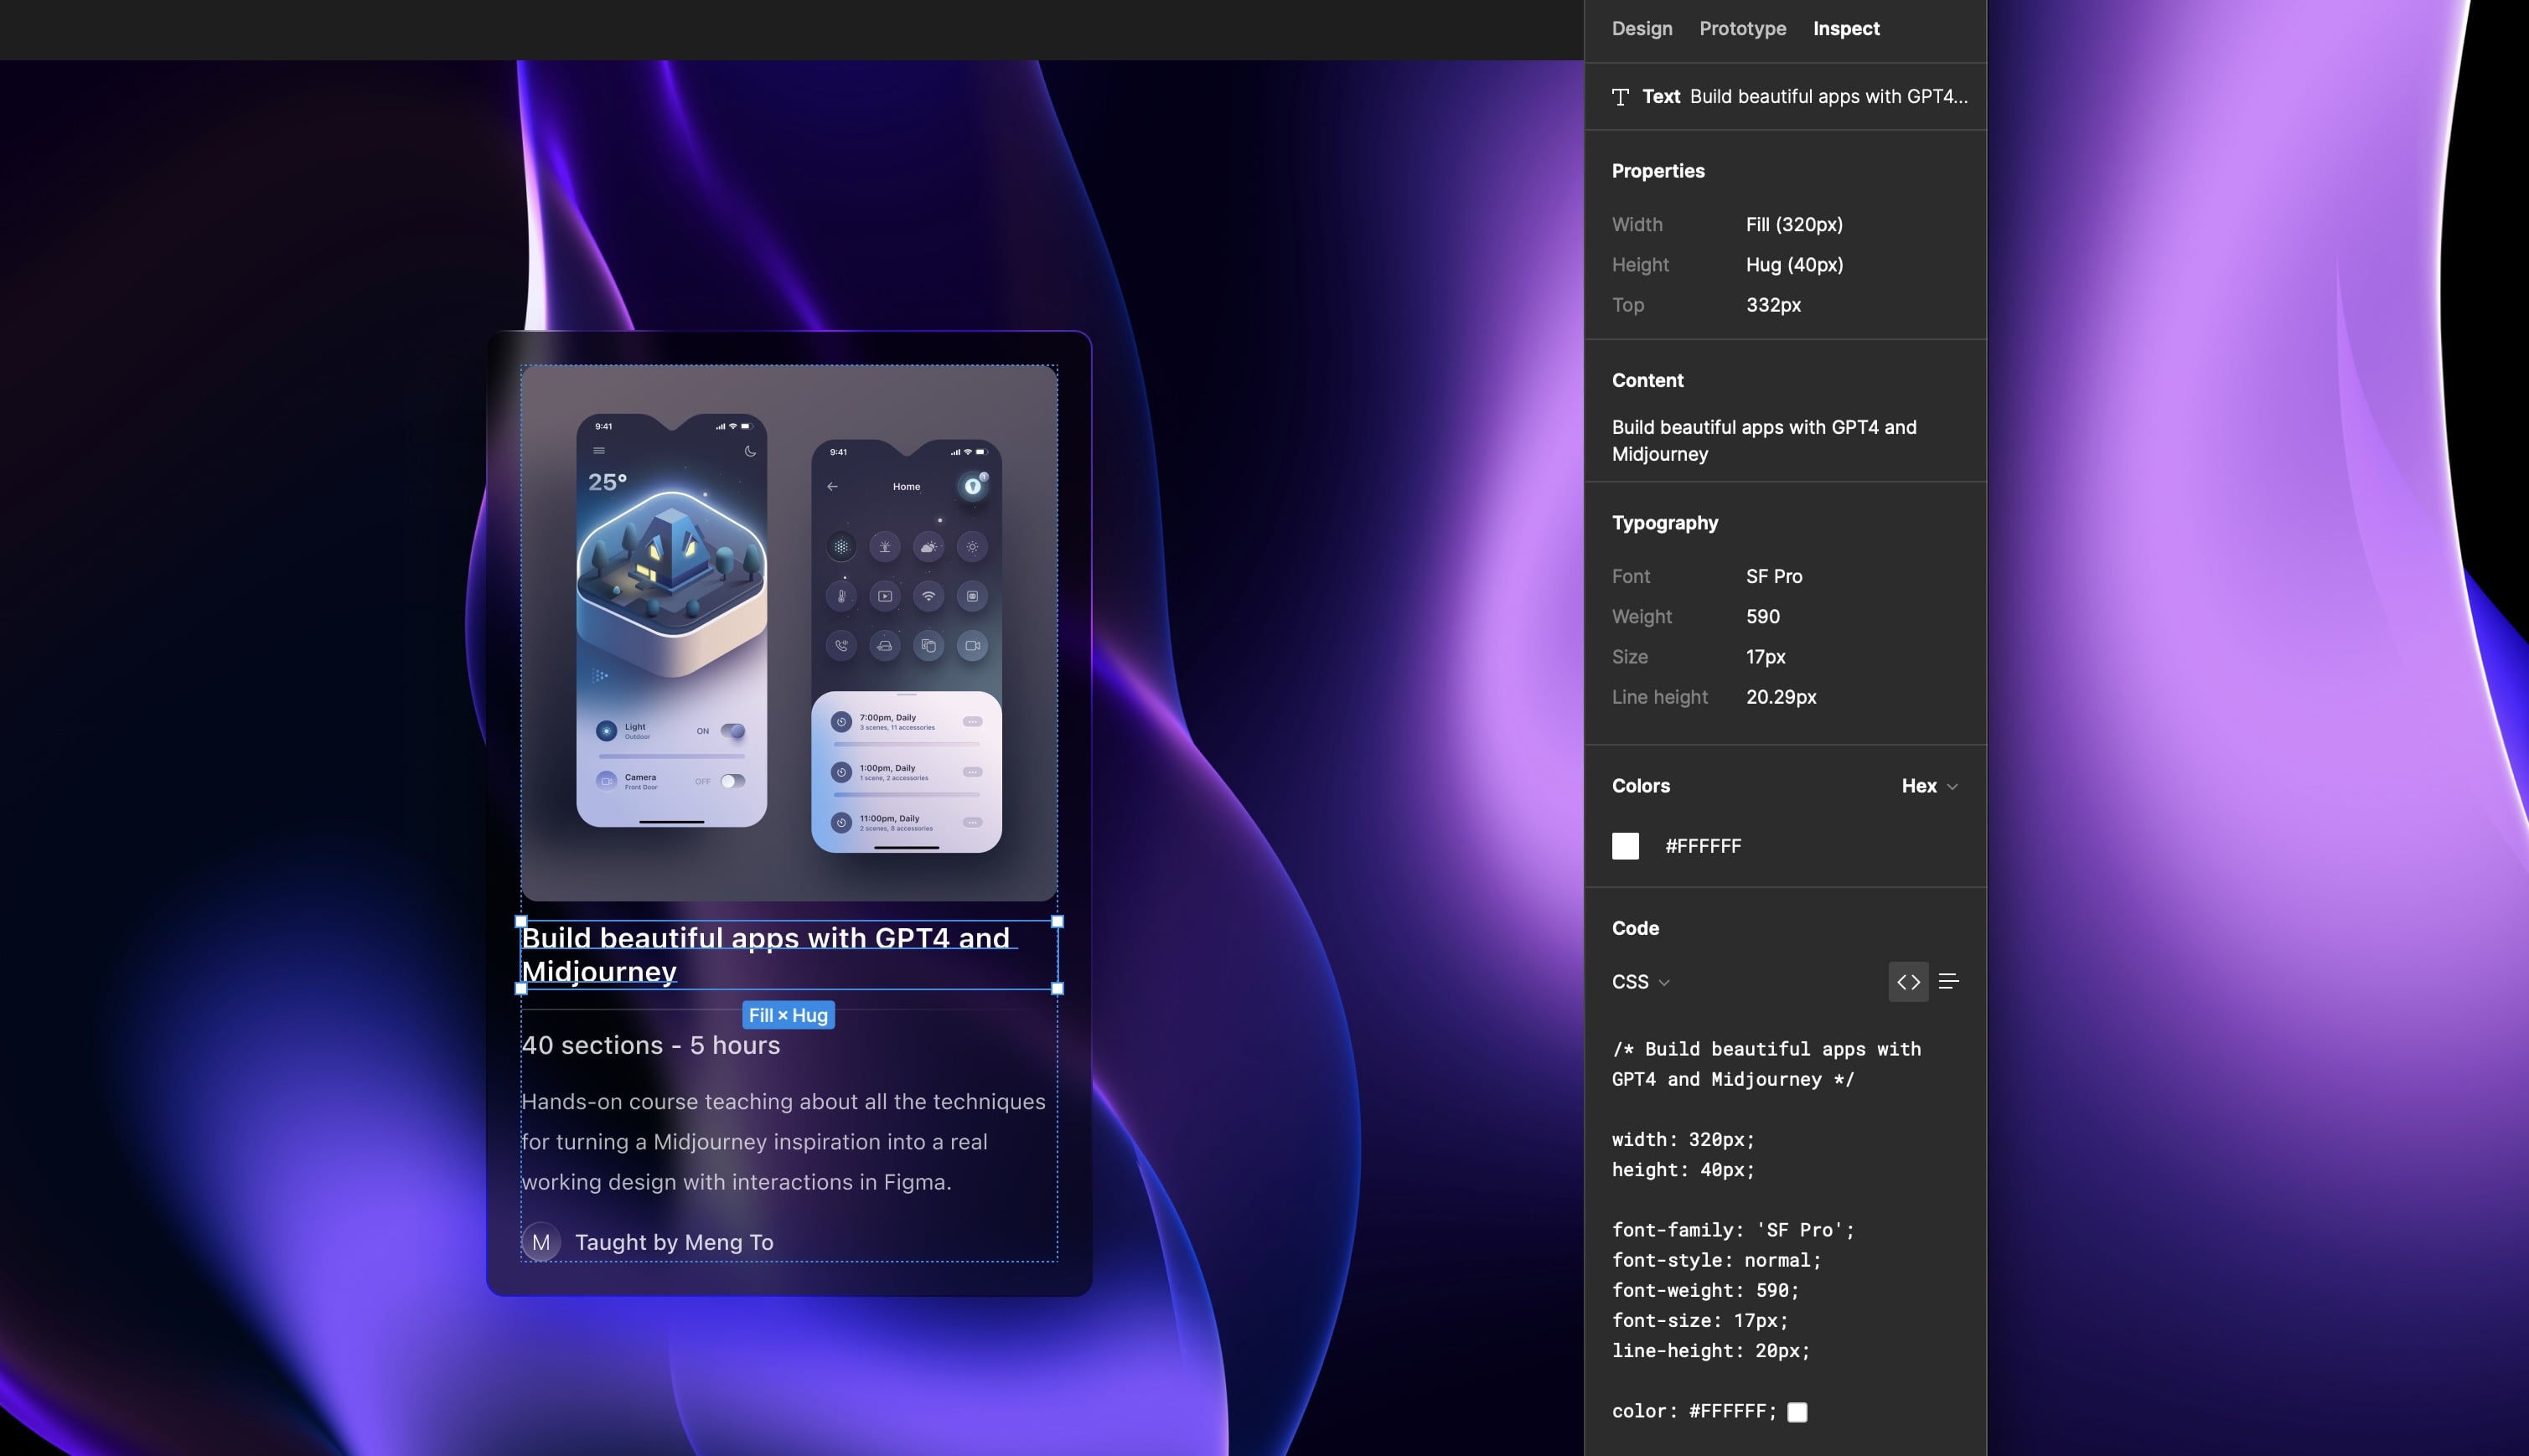Click the text type icon in panel header
The image size is (2529, 1456).
click(1621, 97)
